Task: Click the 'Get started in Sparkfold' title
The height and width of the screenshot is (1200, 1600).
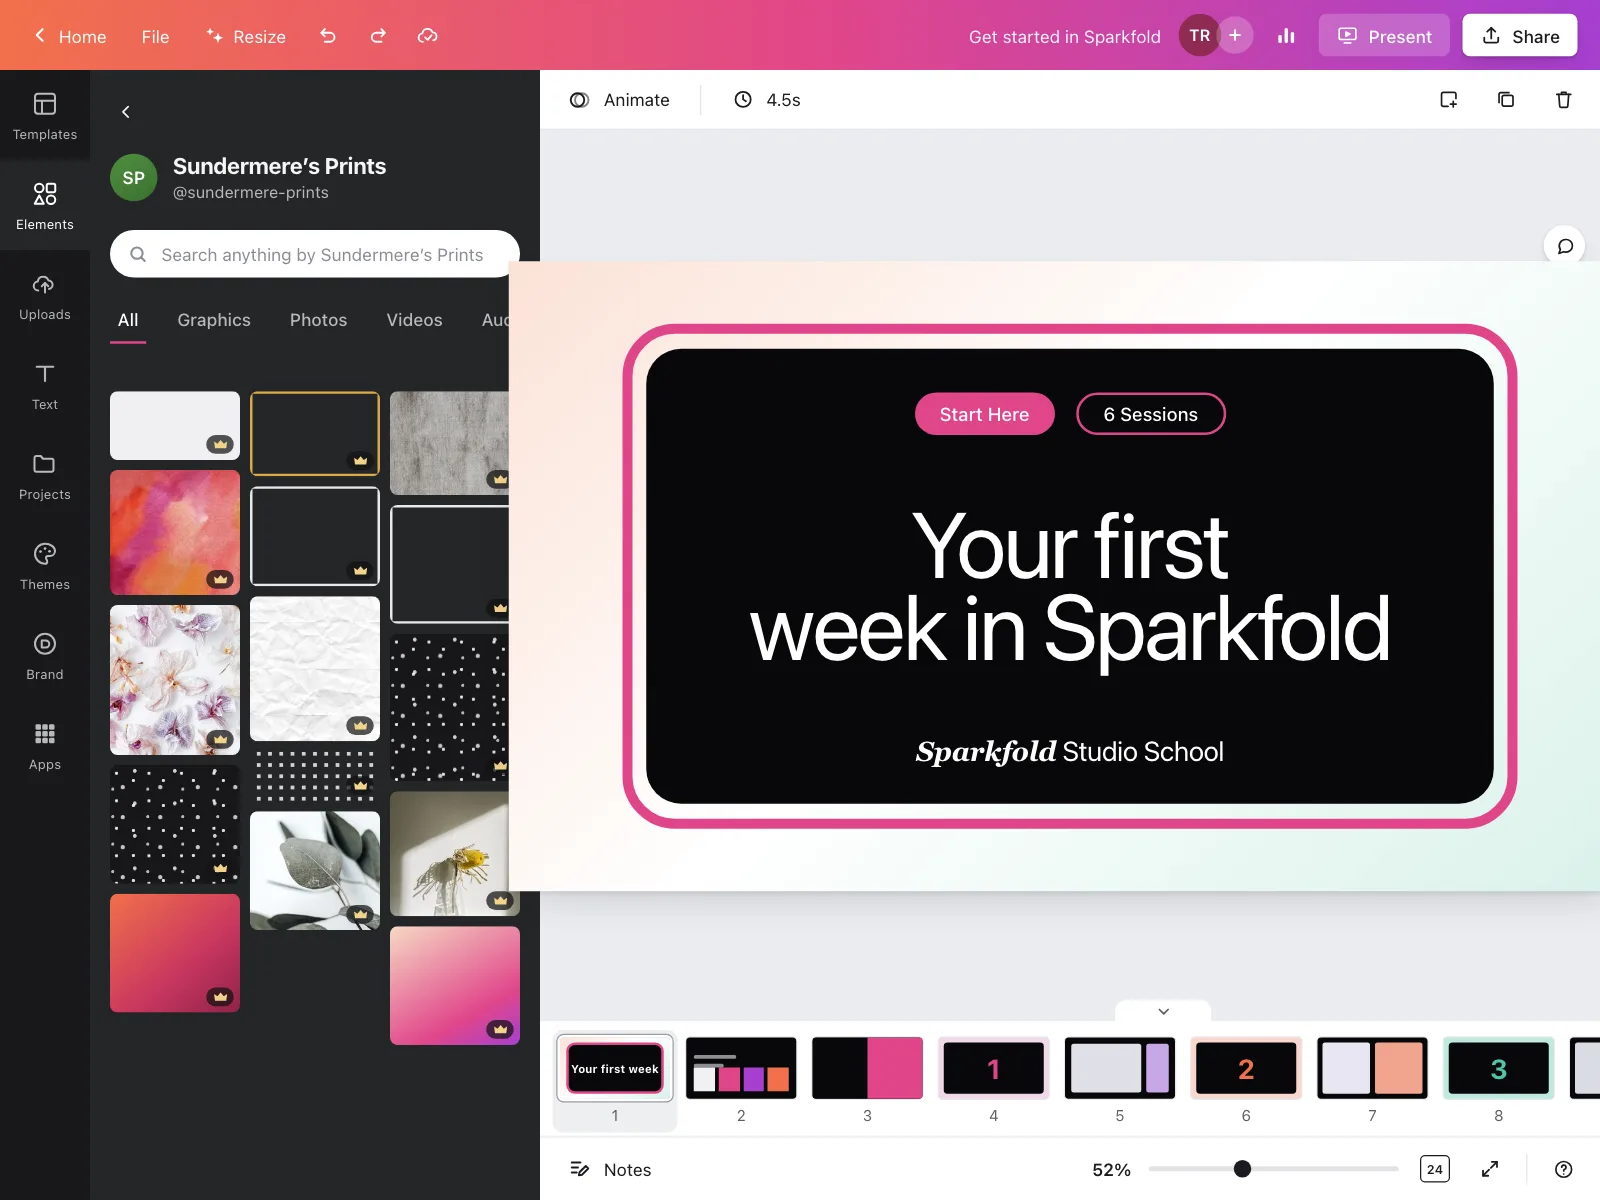Action: coord(1065,37)
